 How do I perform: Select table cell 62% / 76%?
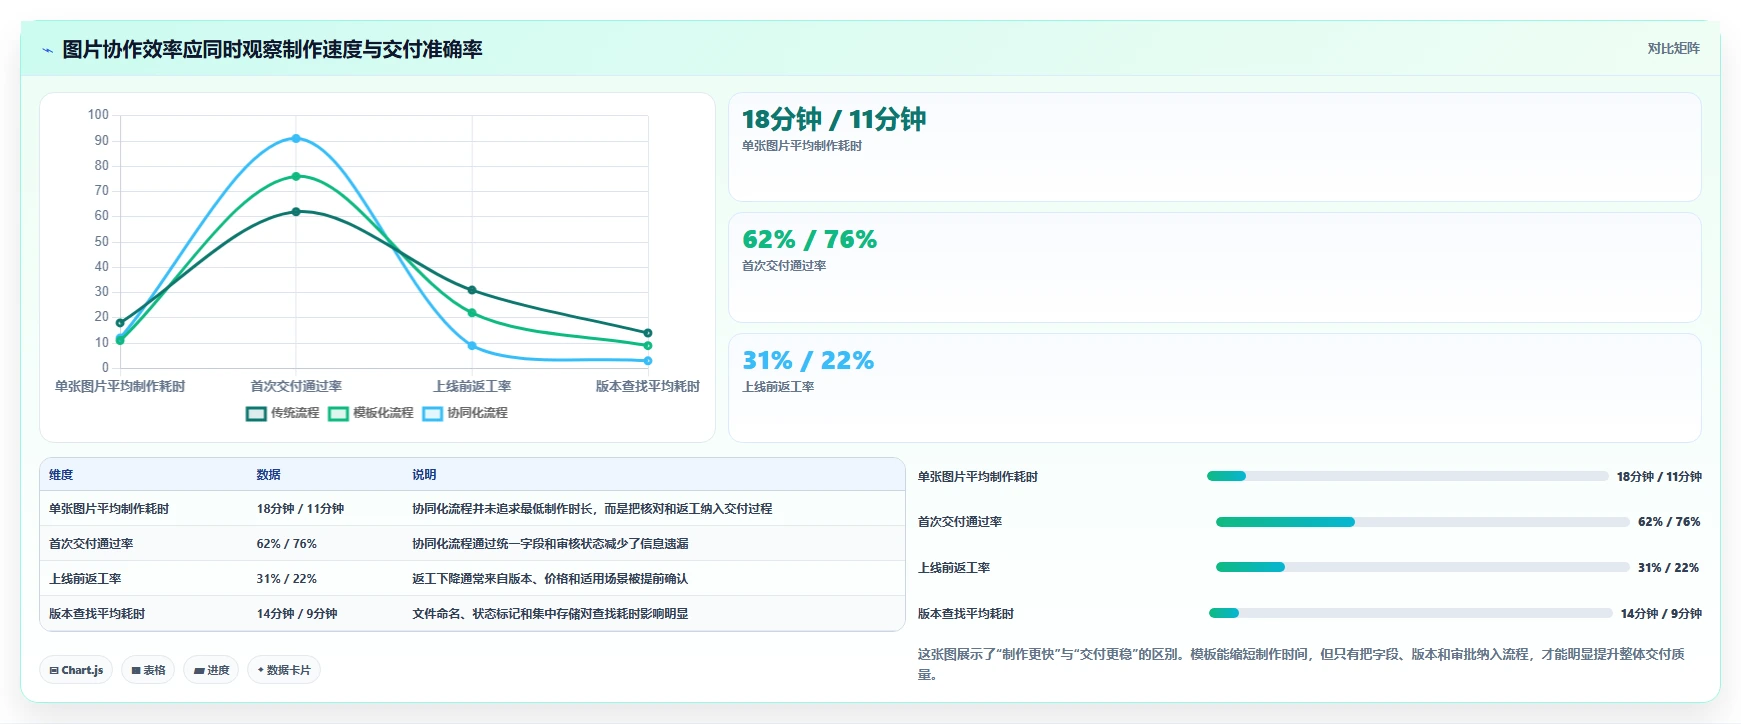(x=286, y=544)
